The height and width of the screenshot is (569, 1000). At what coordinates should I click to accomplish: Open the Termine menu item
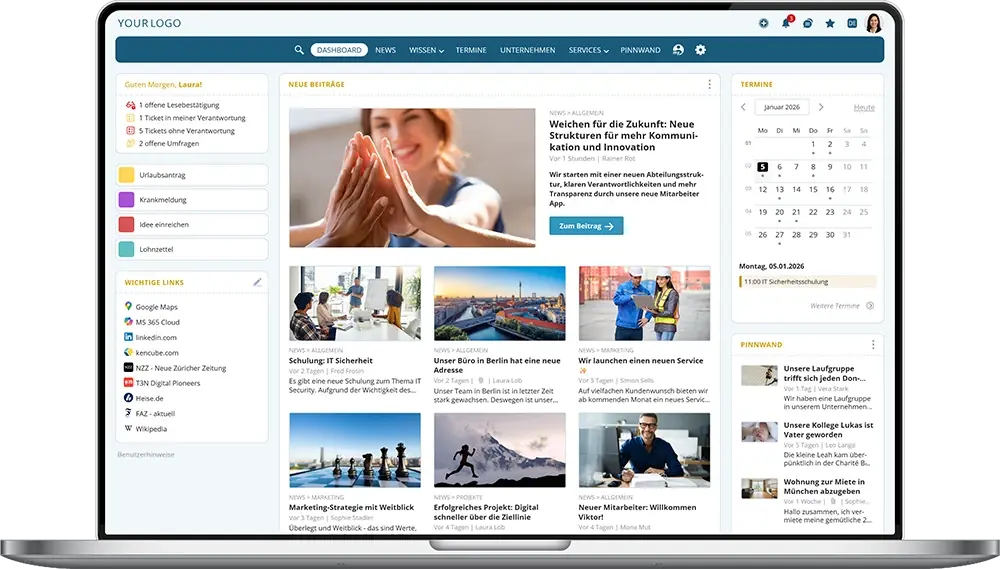coord(471,50)
